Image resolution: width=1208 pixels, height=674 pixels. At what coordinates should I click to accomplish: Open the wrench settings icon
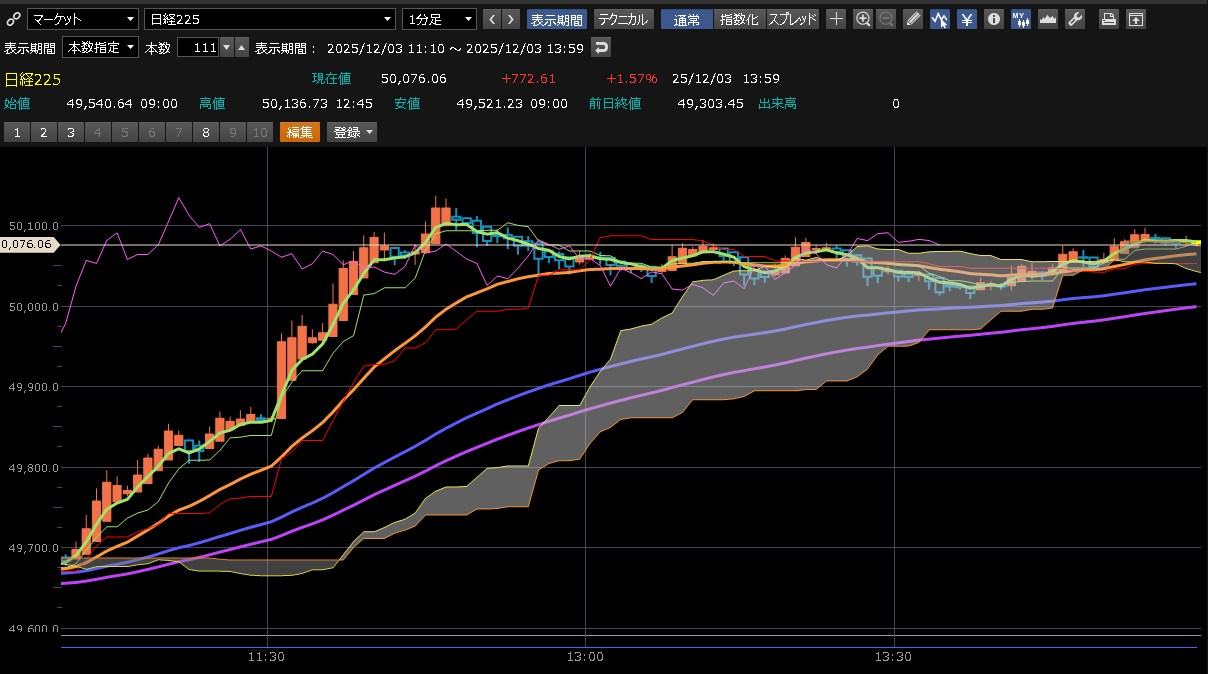(x=1074, y=19)
